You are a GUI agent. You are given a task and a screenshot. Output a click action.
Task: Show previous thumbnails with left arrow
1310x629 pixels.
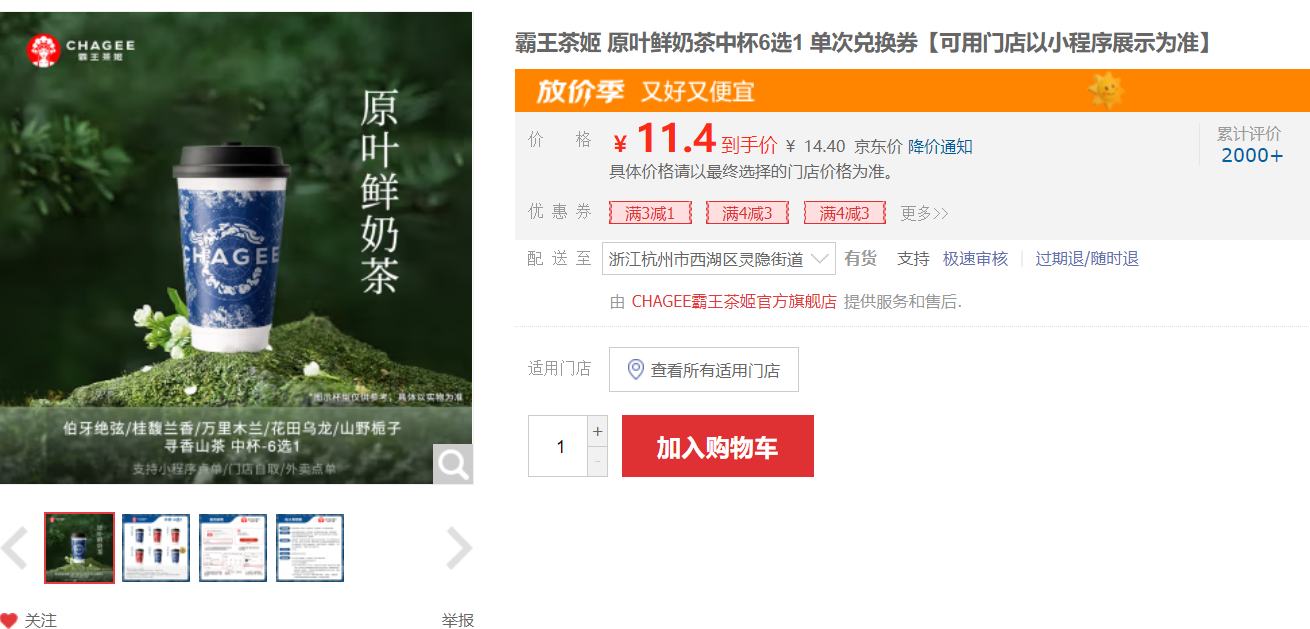click(x=14, y=548)
